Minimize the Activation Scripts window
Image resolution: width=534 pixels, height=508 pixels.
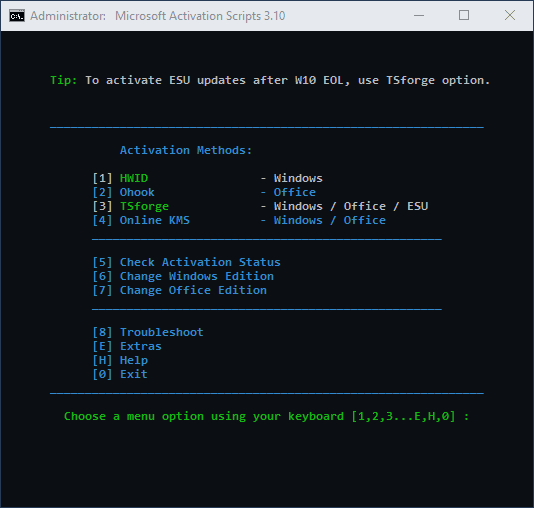point(419,15)
